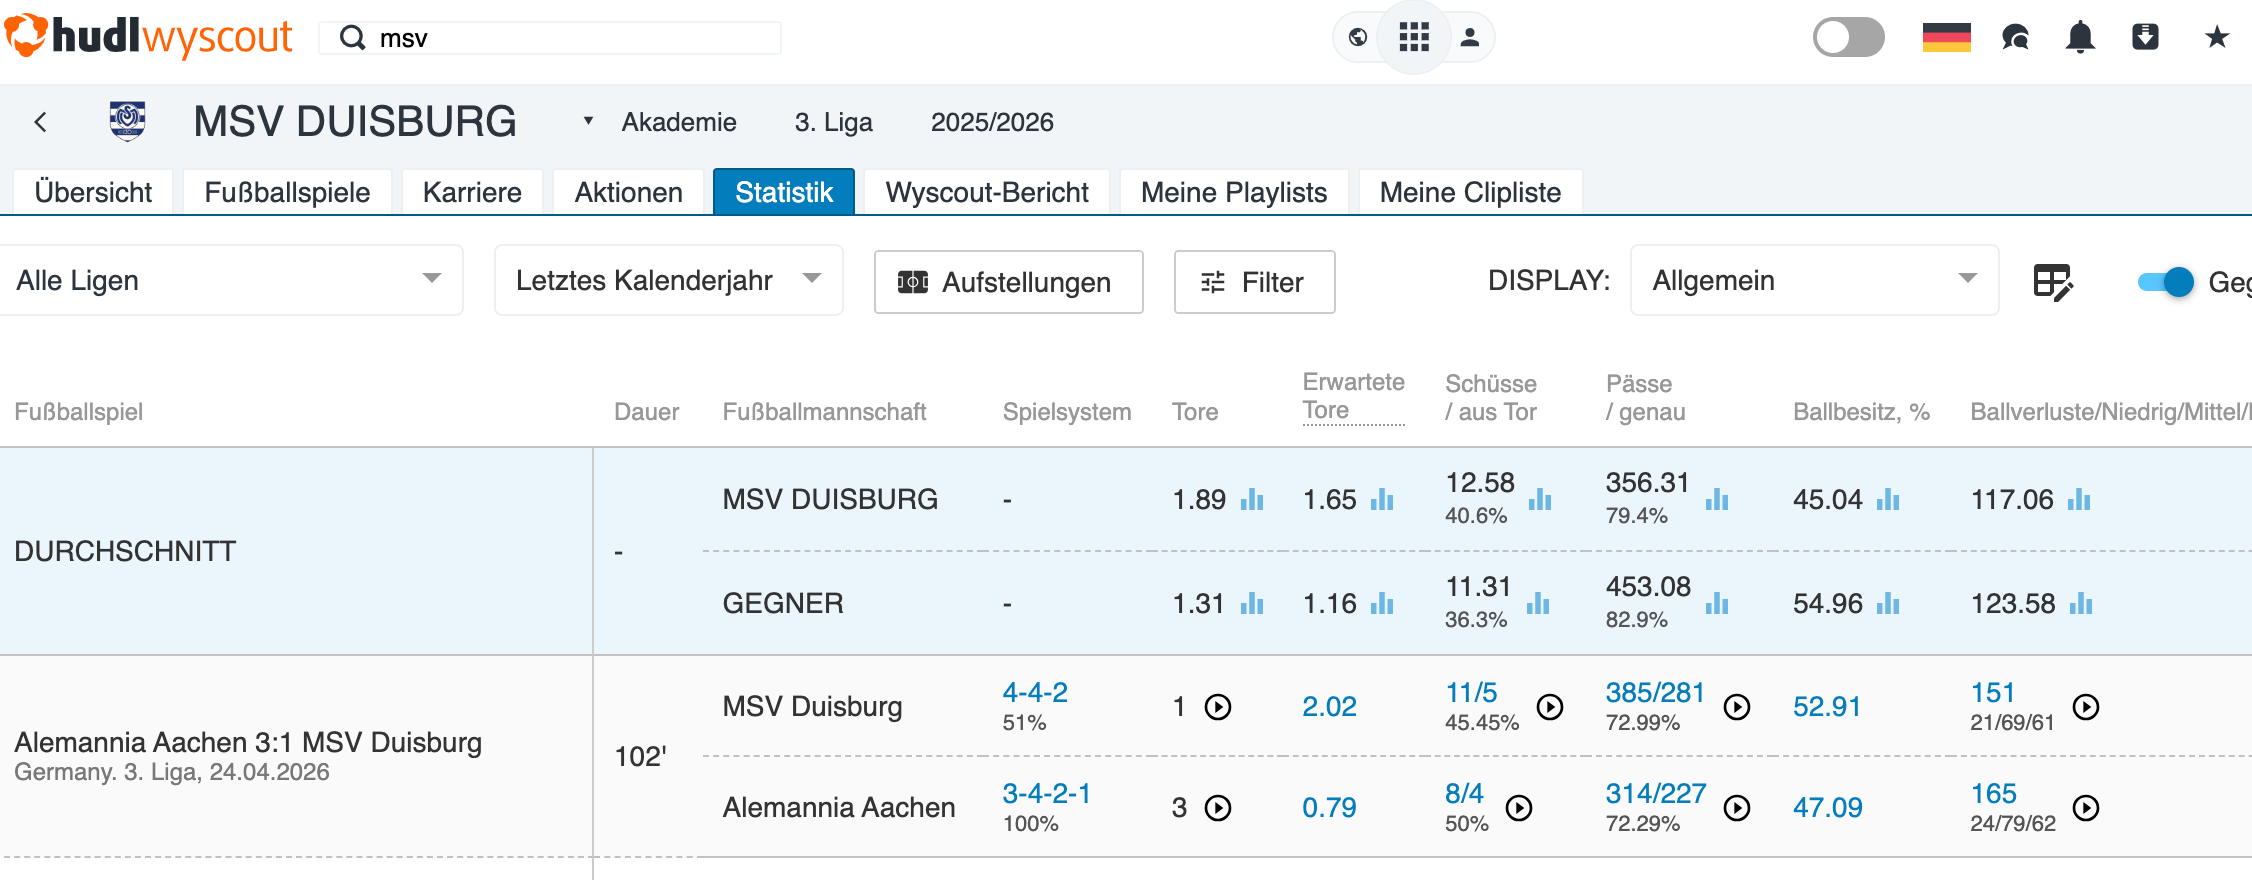Open the user profile icon
The image size is (2252, 880).
tap(1470, 38)
